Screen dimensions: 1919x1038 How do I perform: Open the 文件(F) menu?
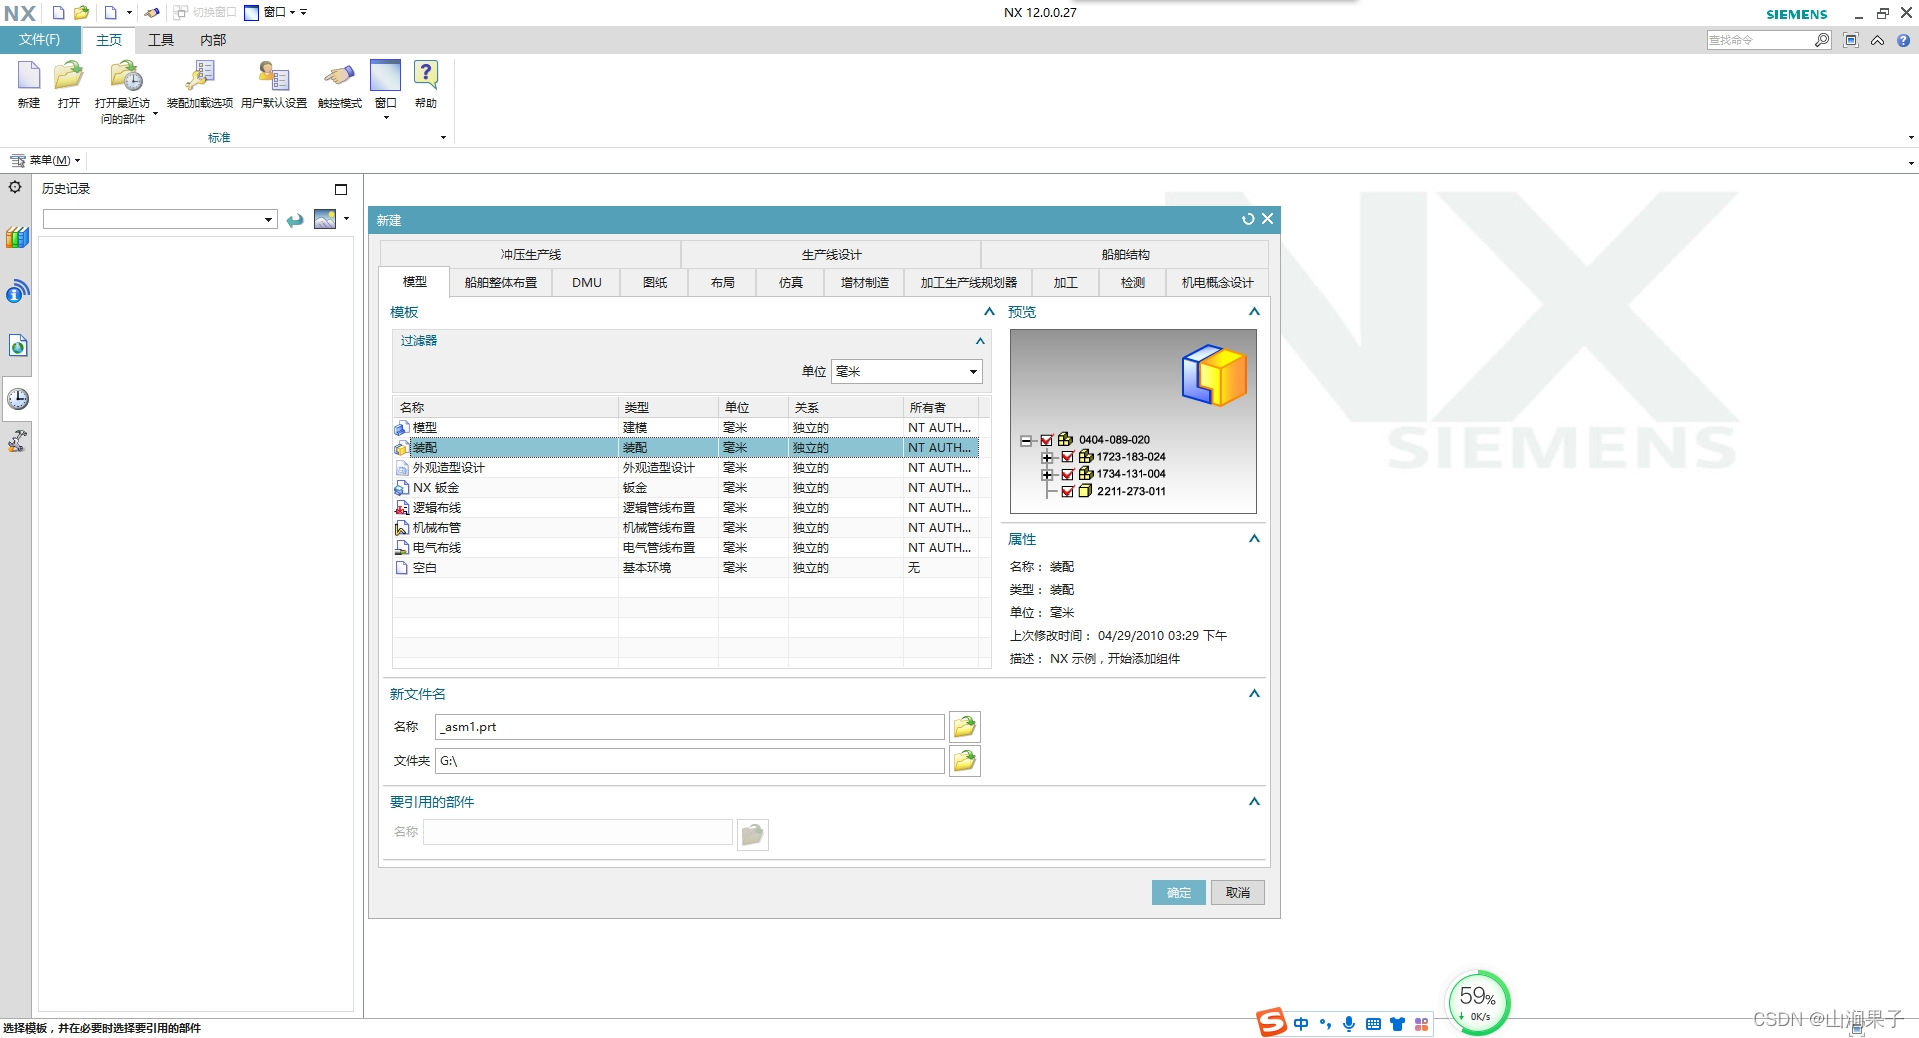39,40
